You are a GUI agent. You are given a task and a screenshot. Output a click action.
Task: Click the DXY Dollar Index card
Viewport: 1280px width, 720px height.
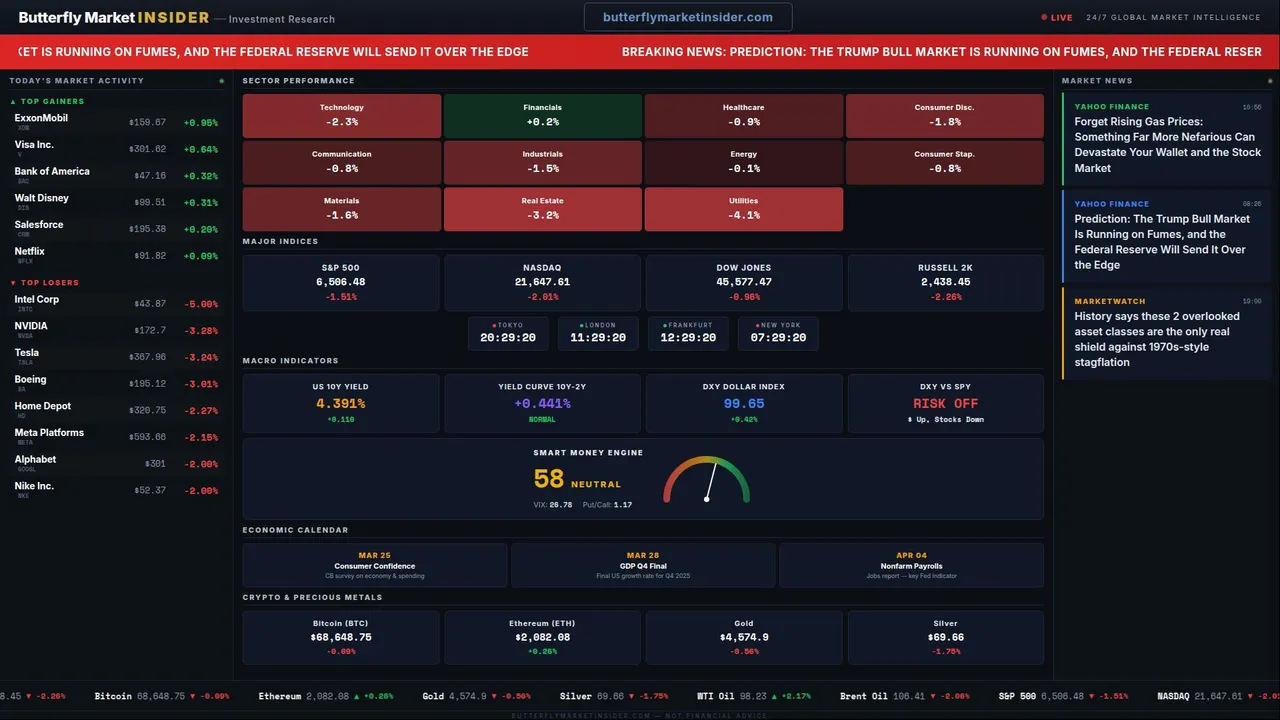point(744,403)
